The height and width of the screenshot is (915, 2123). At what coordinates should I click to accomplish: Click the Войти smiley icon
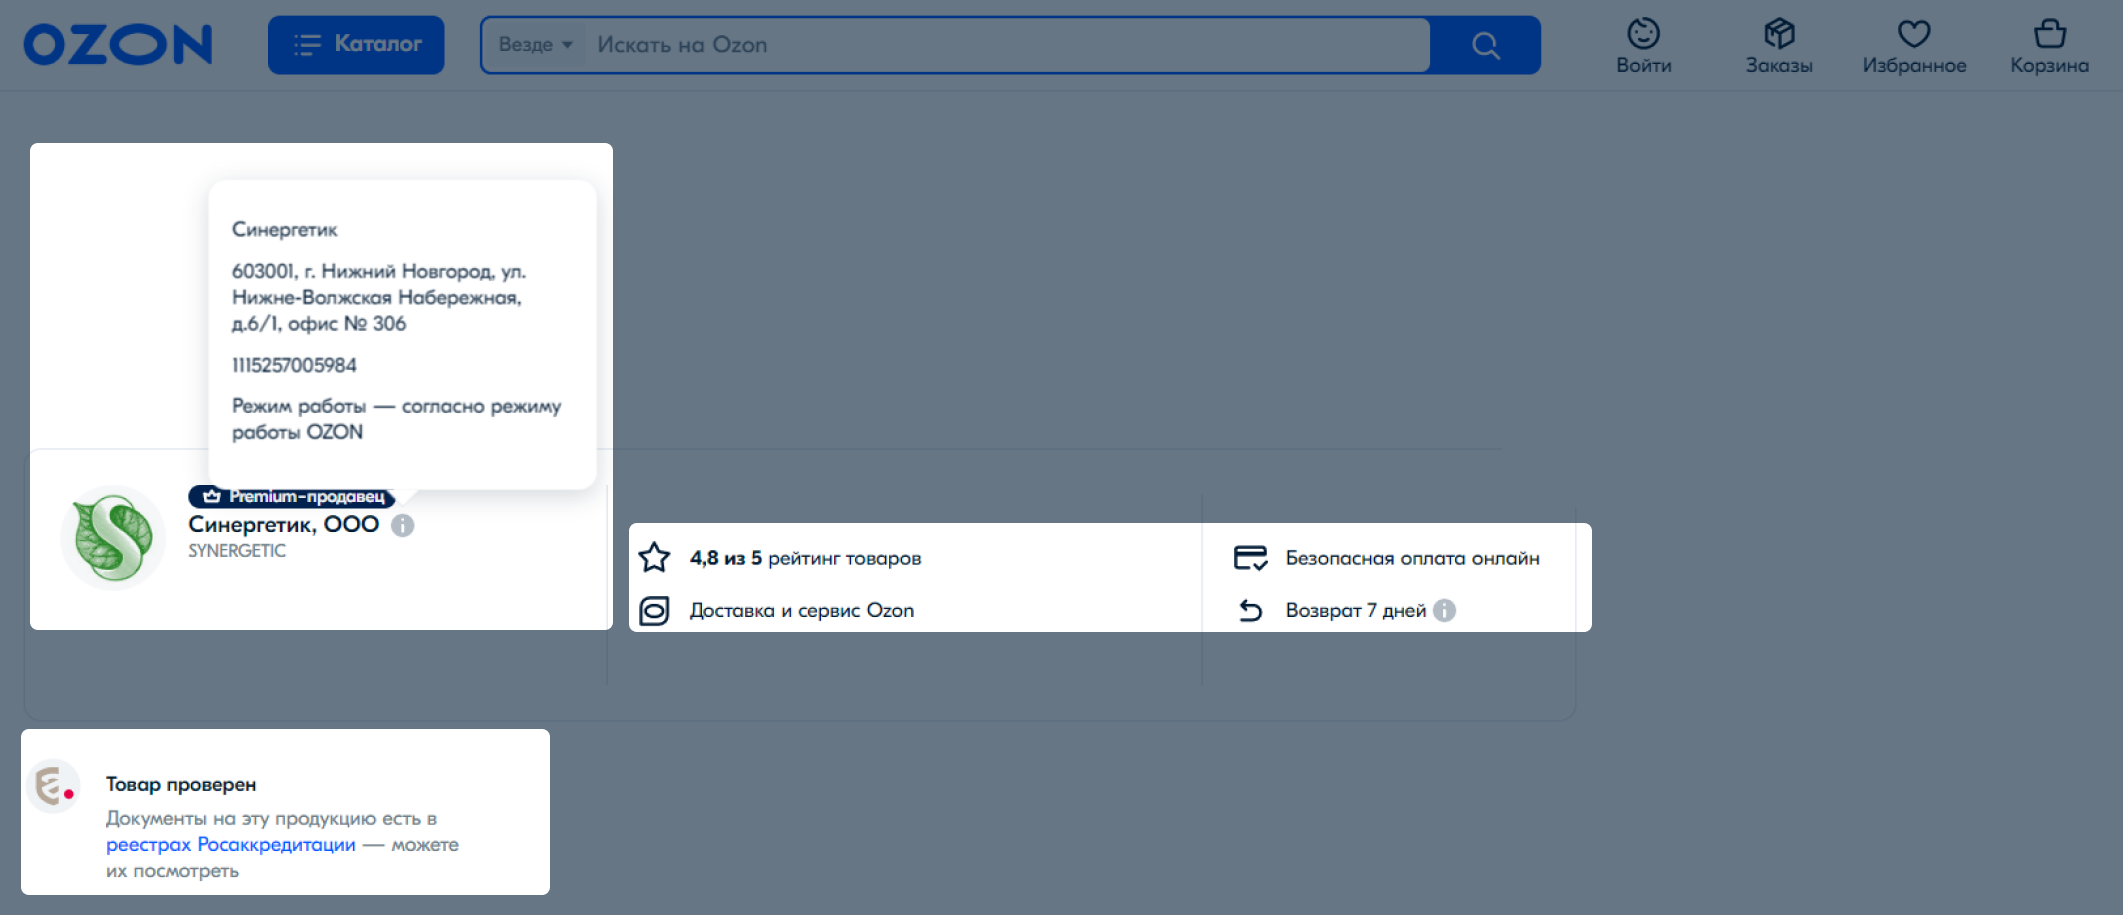(x=1643, y=34)
